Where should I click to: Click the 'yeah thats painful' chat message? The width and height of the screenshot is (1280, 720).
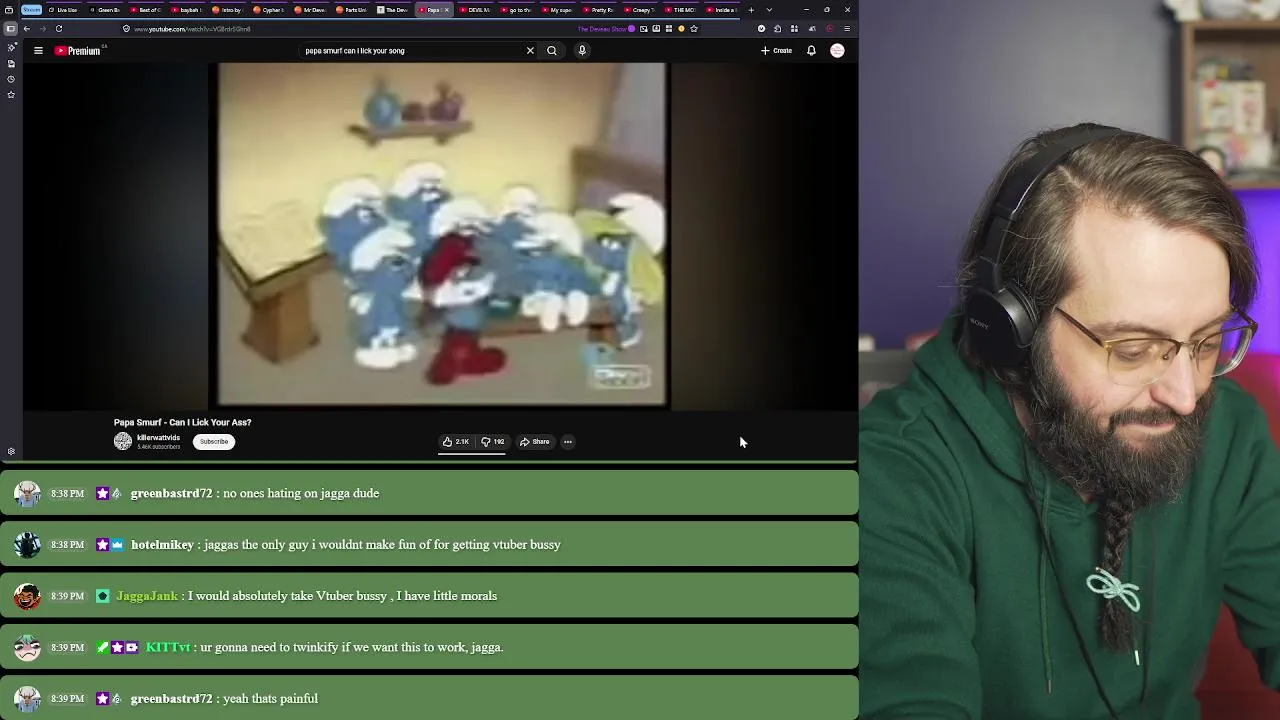270,699
